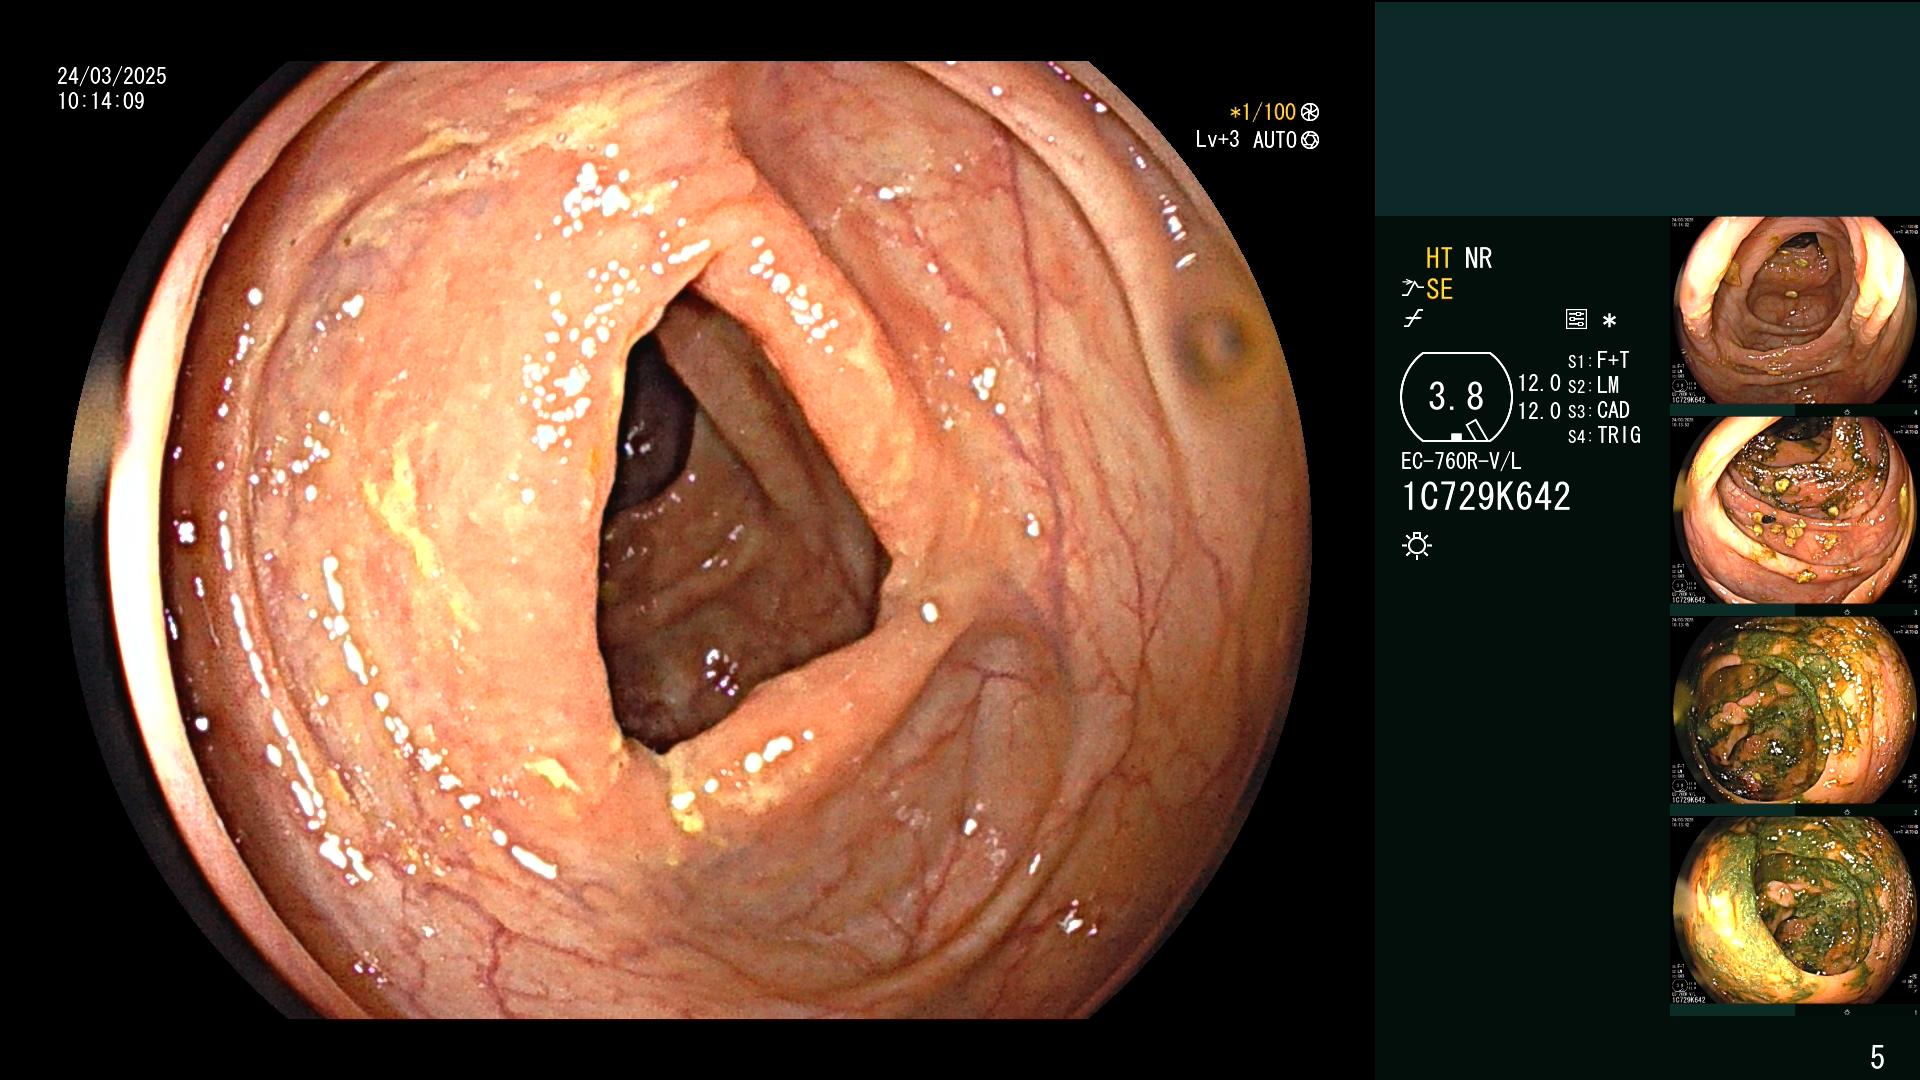Screen dimensions: 1920x1080
Task: Click the upper 12.0 value
Action: point(1539,383)
